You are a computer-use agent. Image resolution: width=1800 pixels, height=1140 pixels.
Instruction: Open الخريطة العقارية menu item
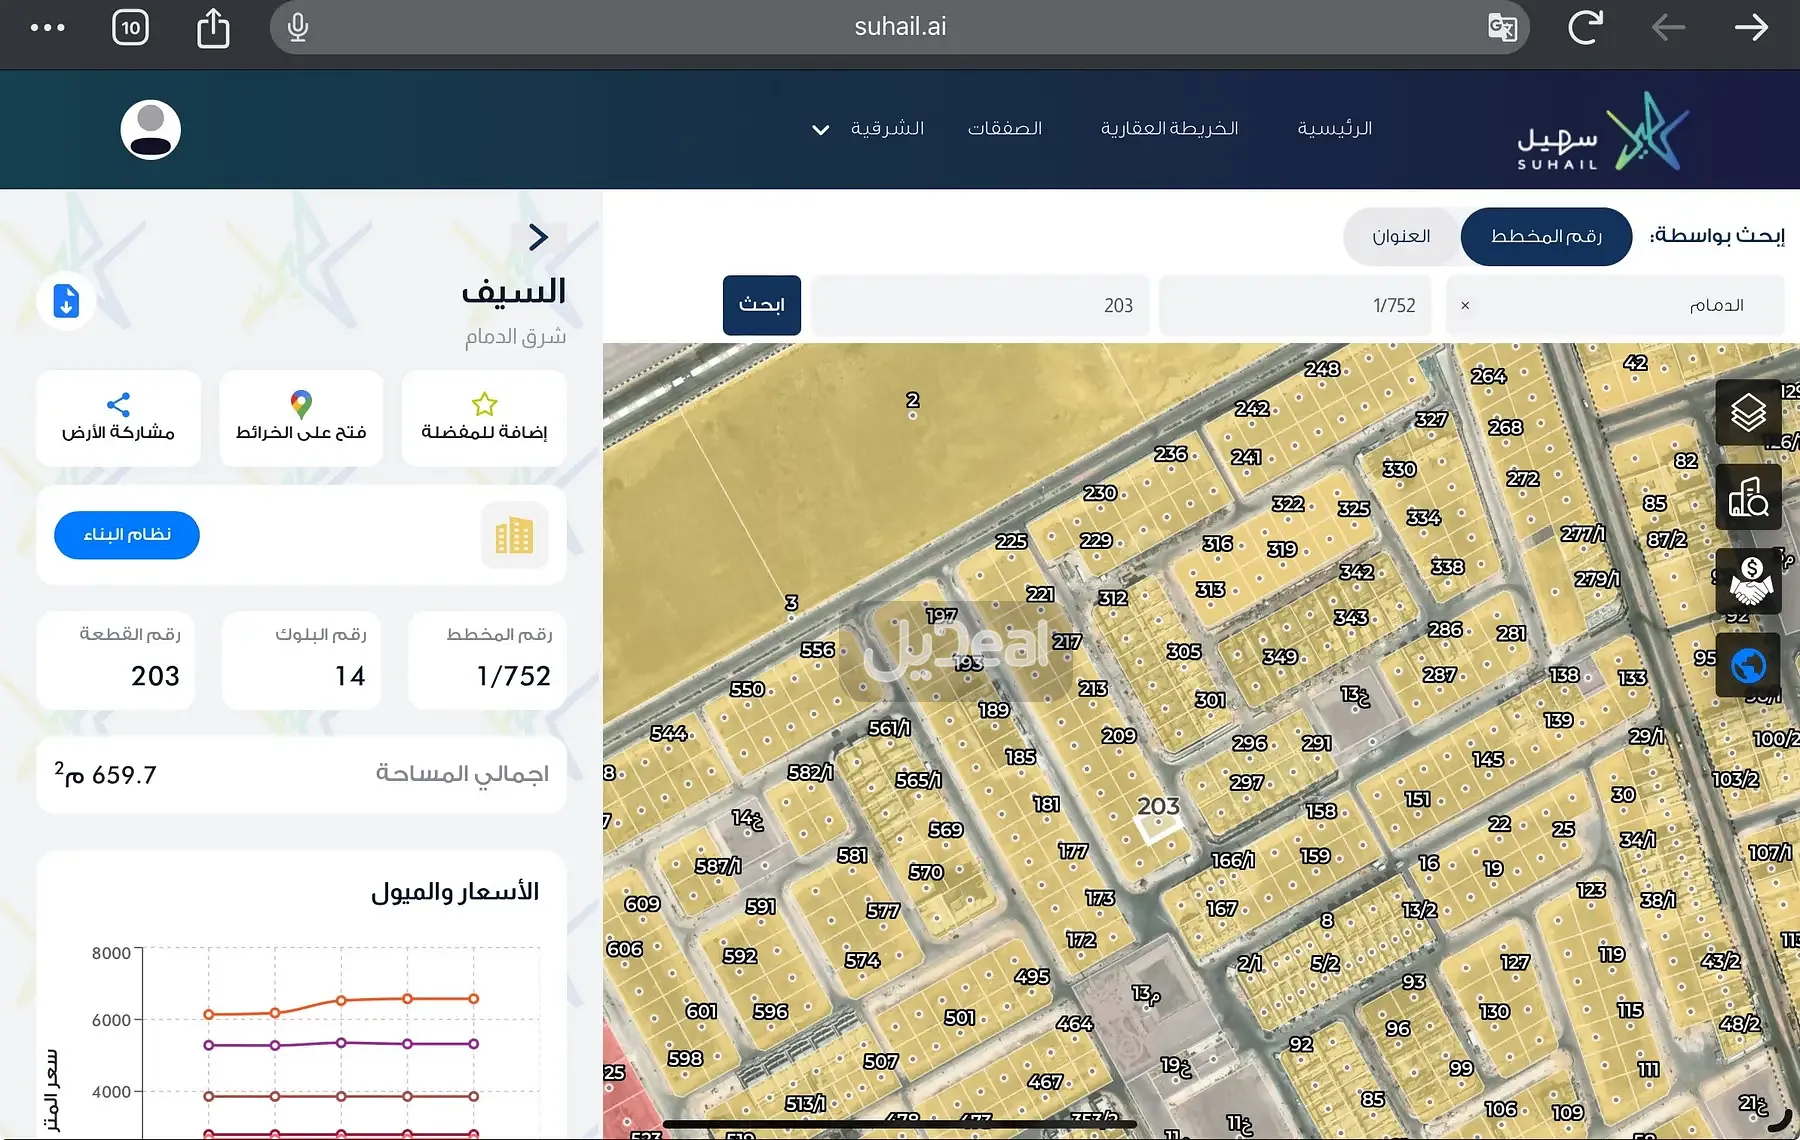coord(1169,129)
